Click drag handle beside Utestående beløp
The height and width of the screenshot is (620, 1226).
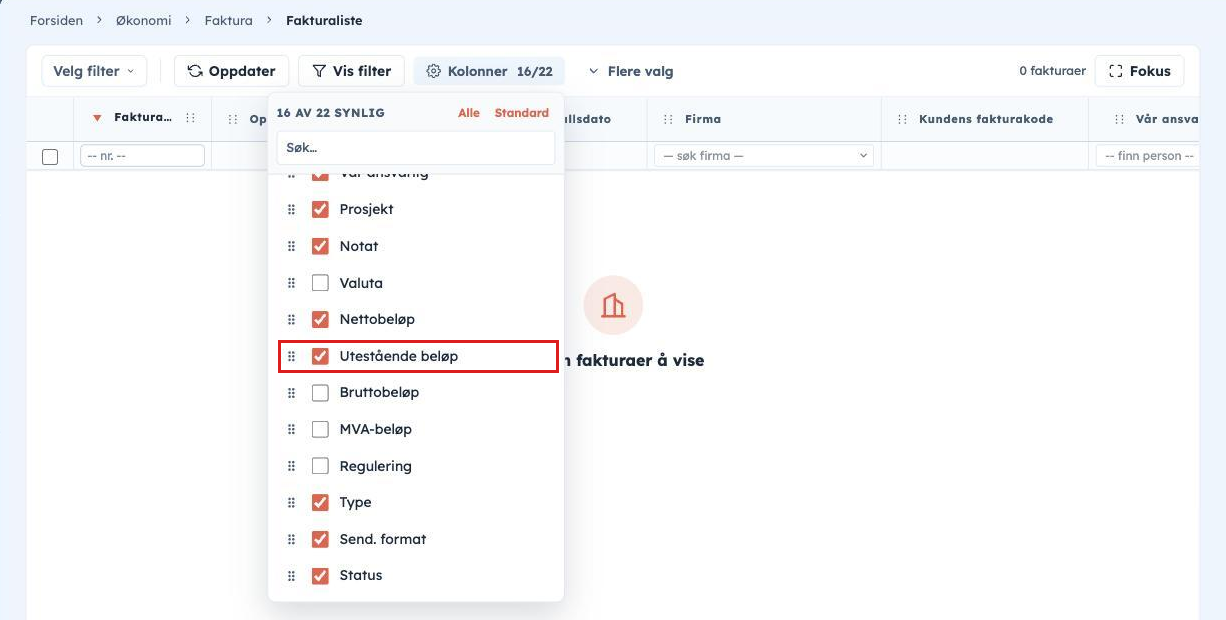[292, 356]
